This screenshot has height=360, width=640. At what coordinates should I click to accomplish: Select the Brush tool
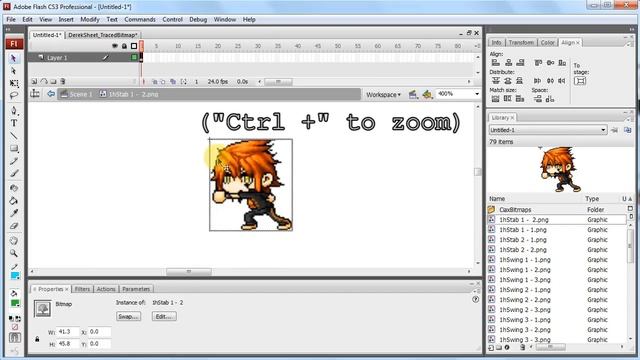point(14,173)
